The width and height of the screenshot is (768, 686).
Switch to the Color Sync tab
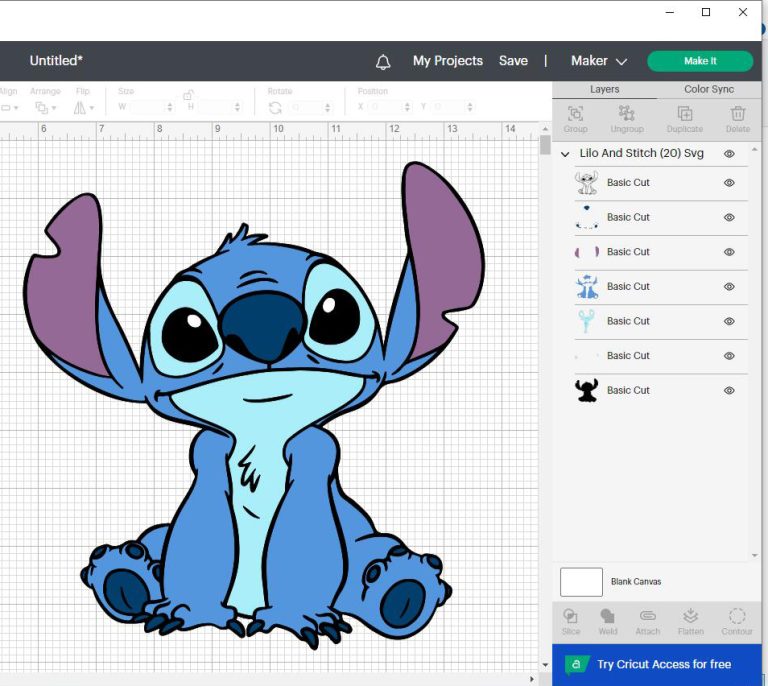click(709, 89)
